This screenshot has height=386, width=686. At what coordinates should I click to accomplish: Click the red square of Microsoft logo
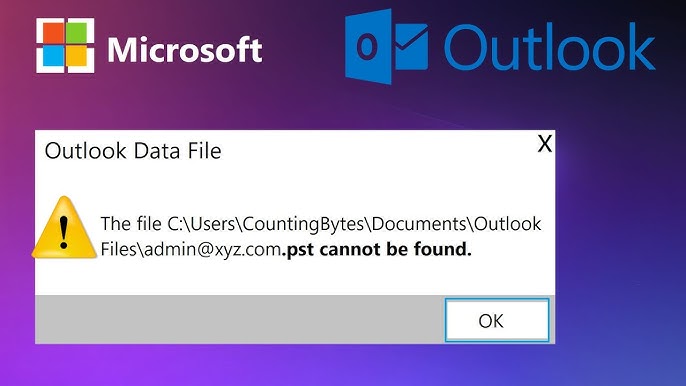coord(53,33)
